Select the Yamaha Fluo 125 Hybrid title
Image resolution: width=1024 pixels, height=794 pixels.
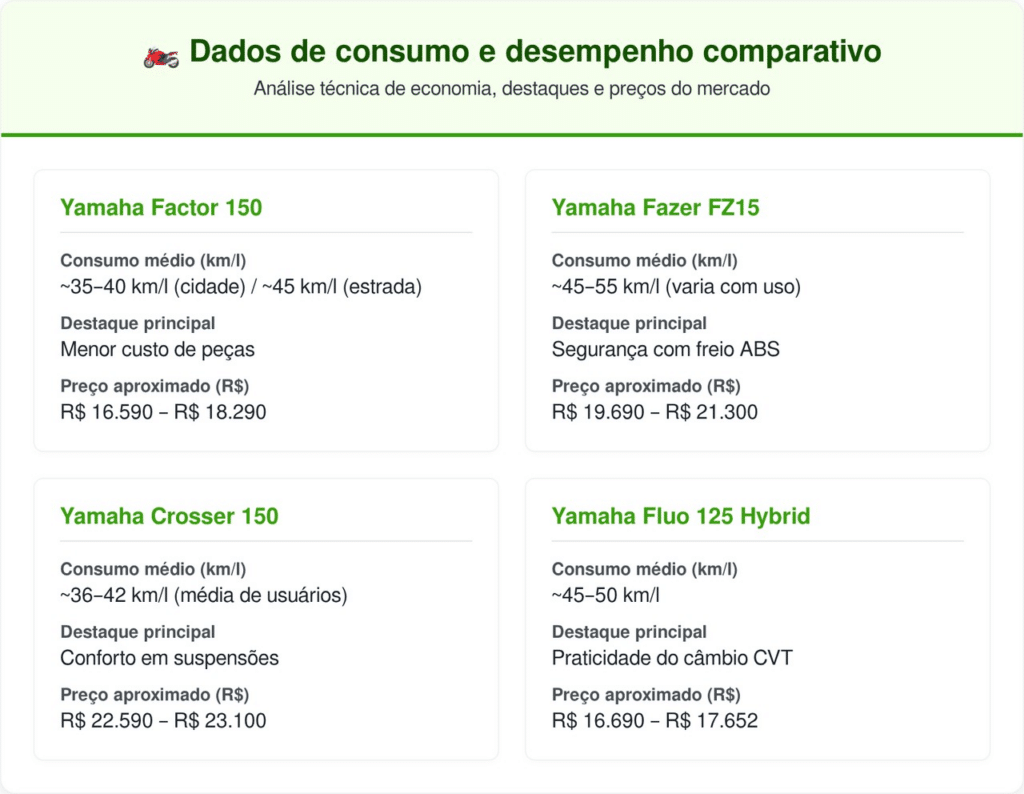click(680, 516)
